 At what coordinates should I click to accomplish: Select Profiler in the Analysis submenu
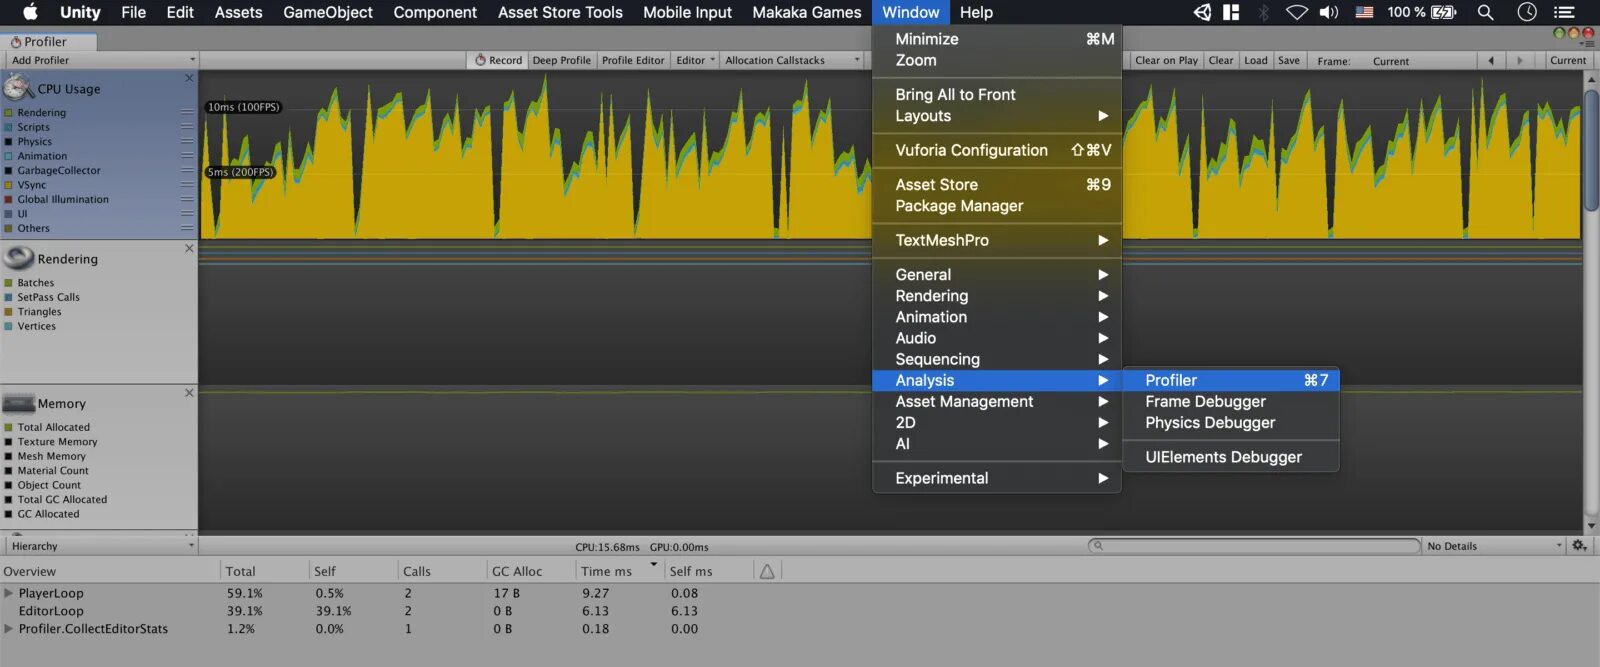1231,380
